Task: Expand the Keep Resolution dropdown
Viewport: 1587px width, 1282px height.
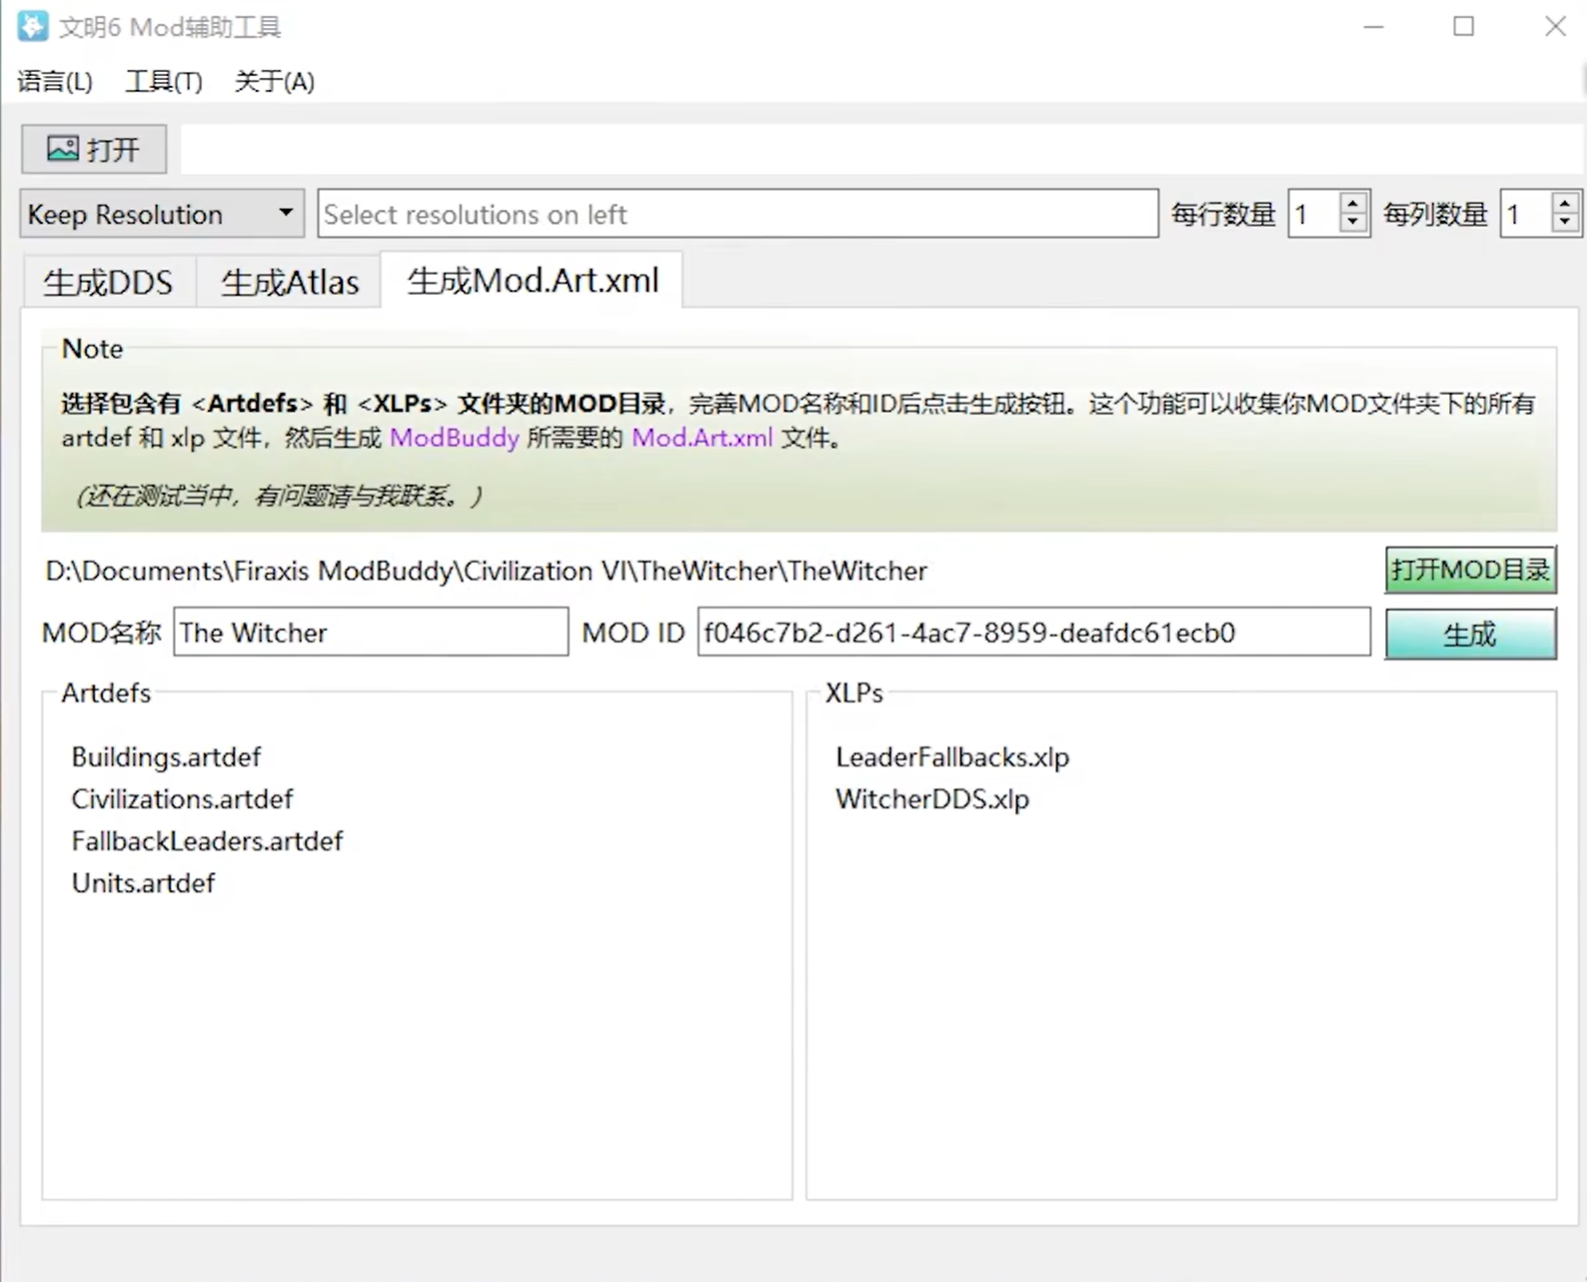Action: (162, 214)
